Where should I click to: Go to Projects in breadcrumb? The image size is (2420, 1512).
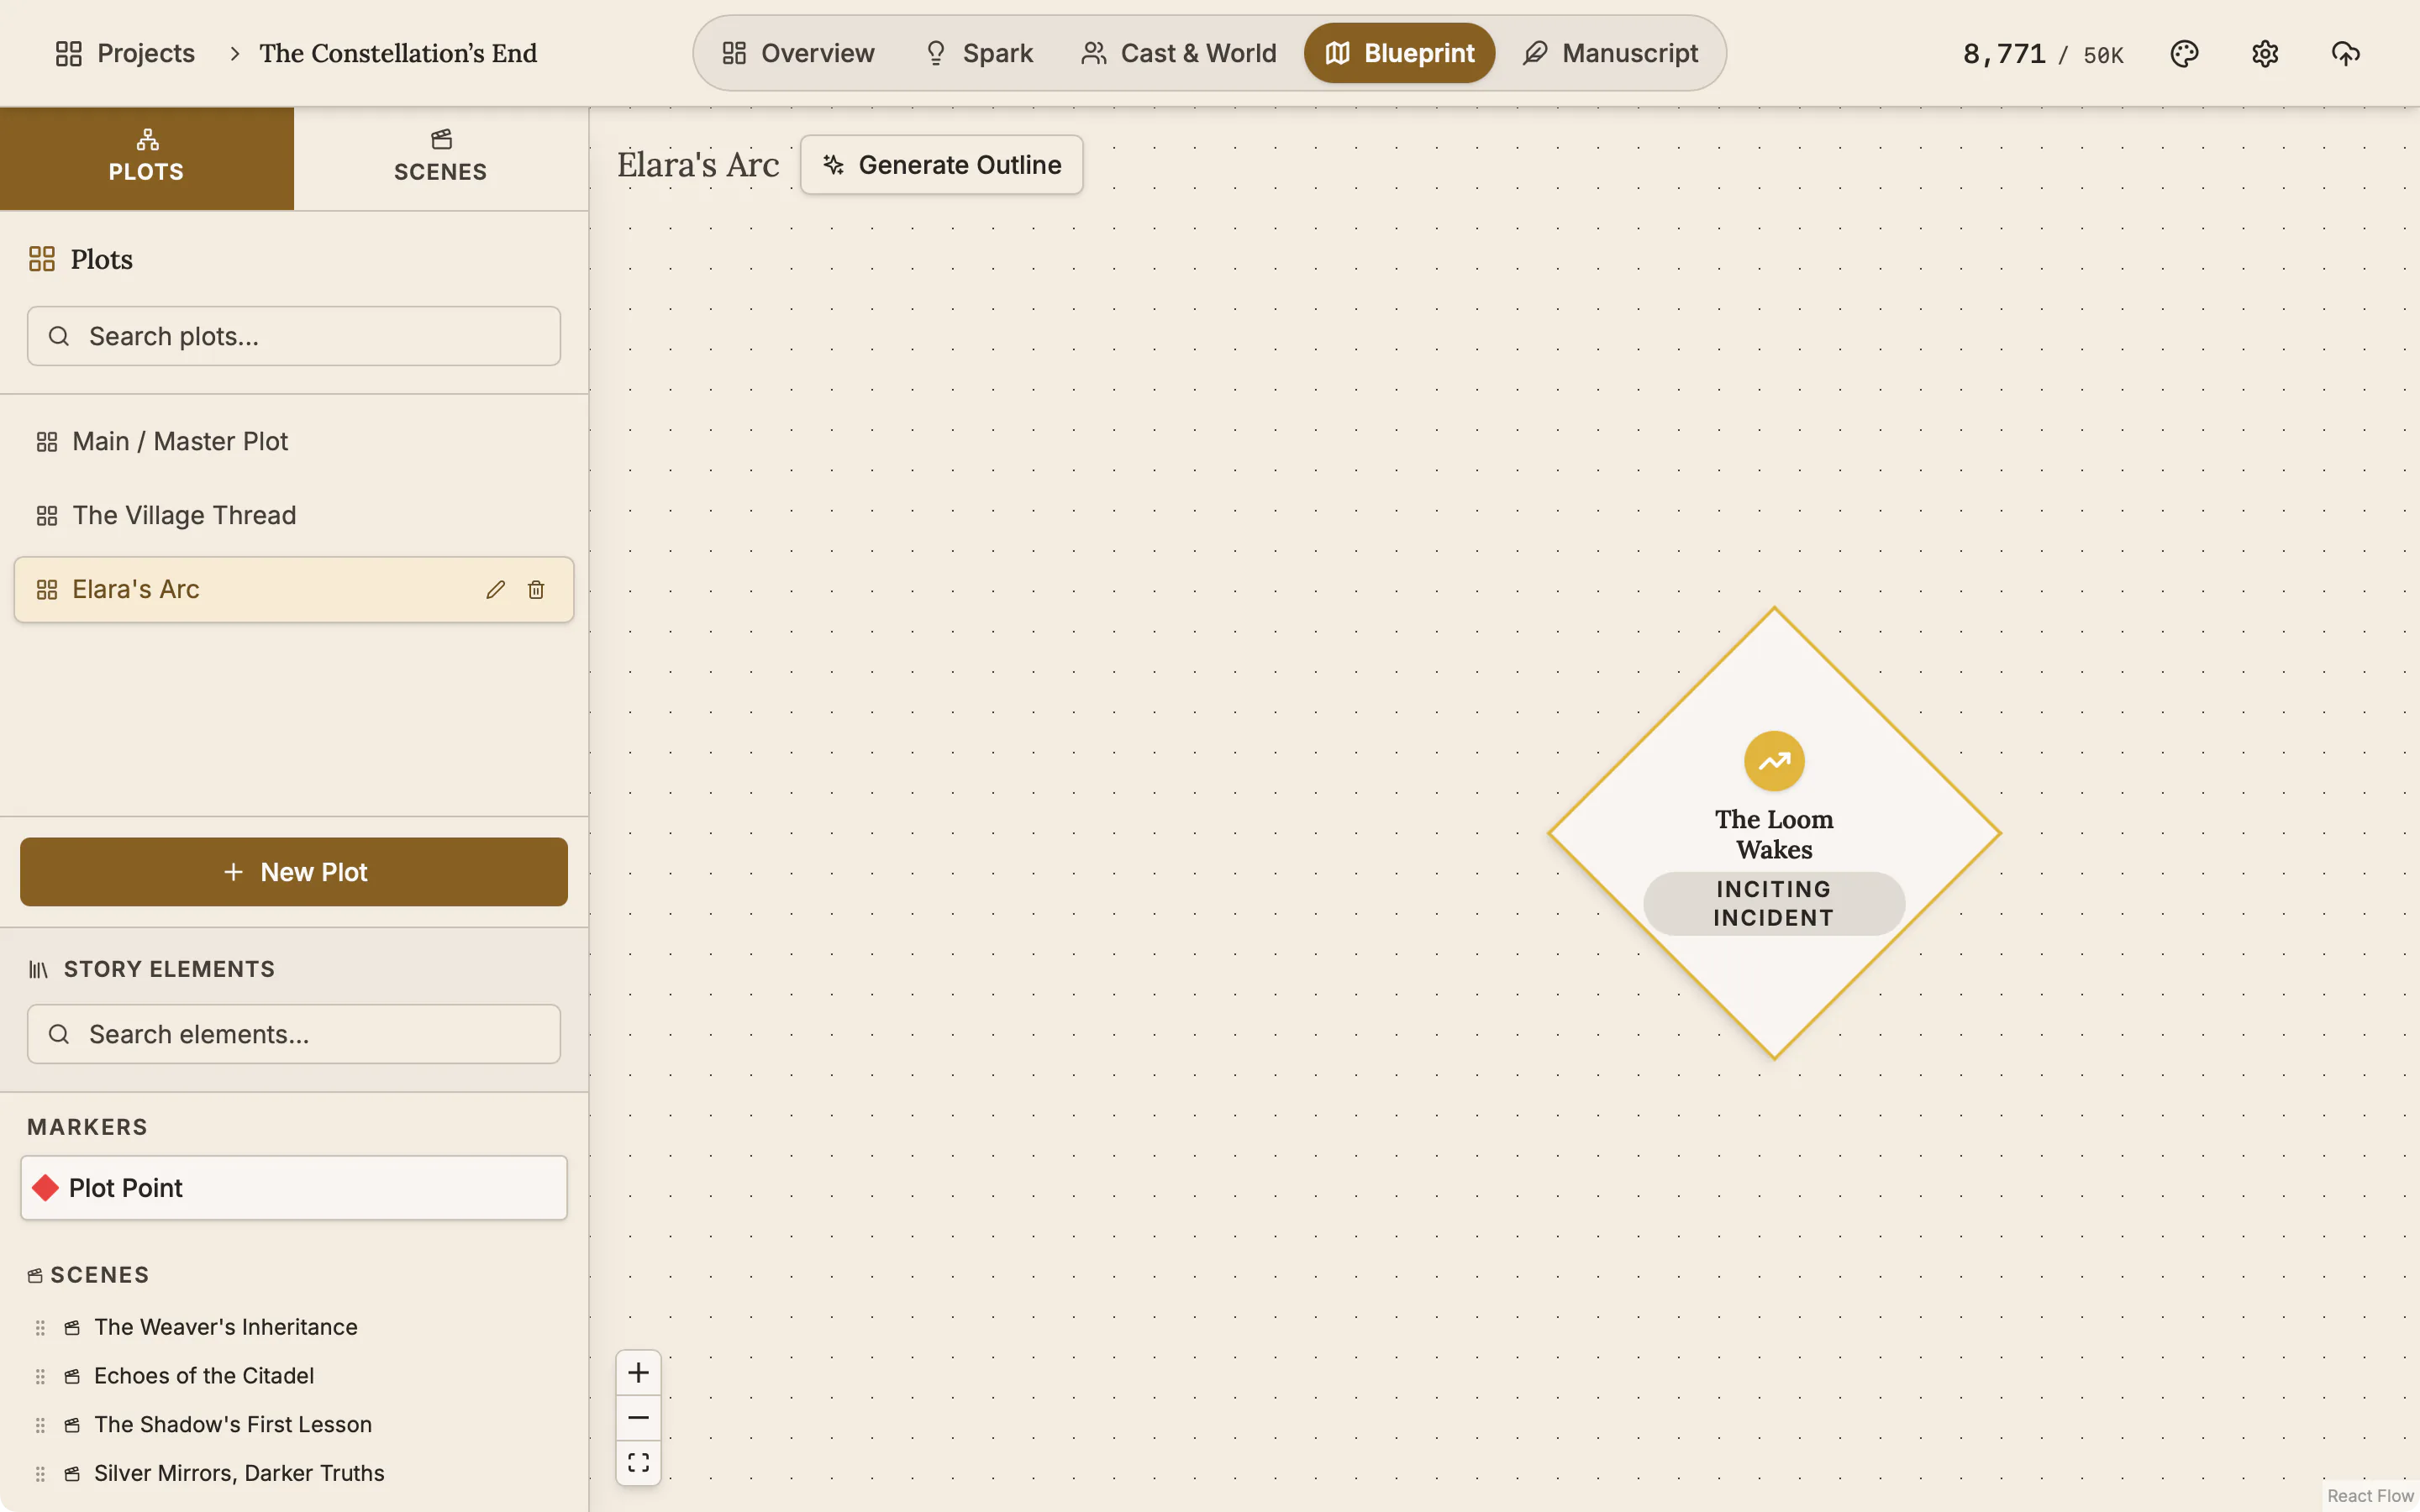click(x=125, y=53)
